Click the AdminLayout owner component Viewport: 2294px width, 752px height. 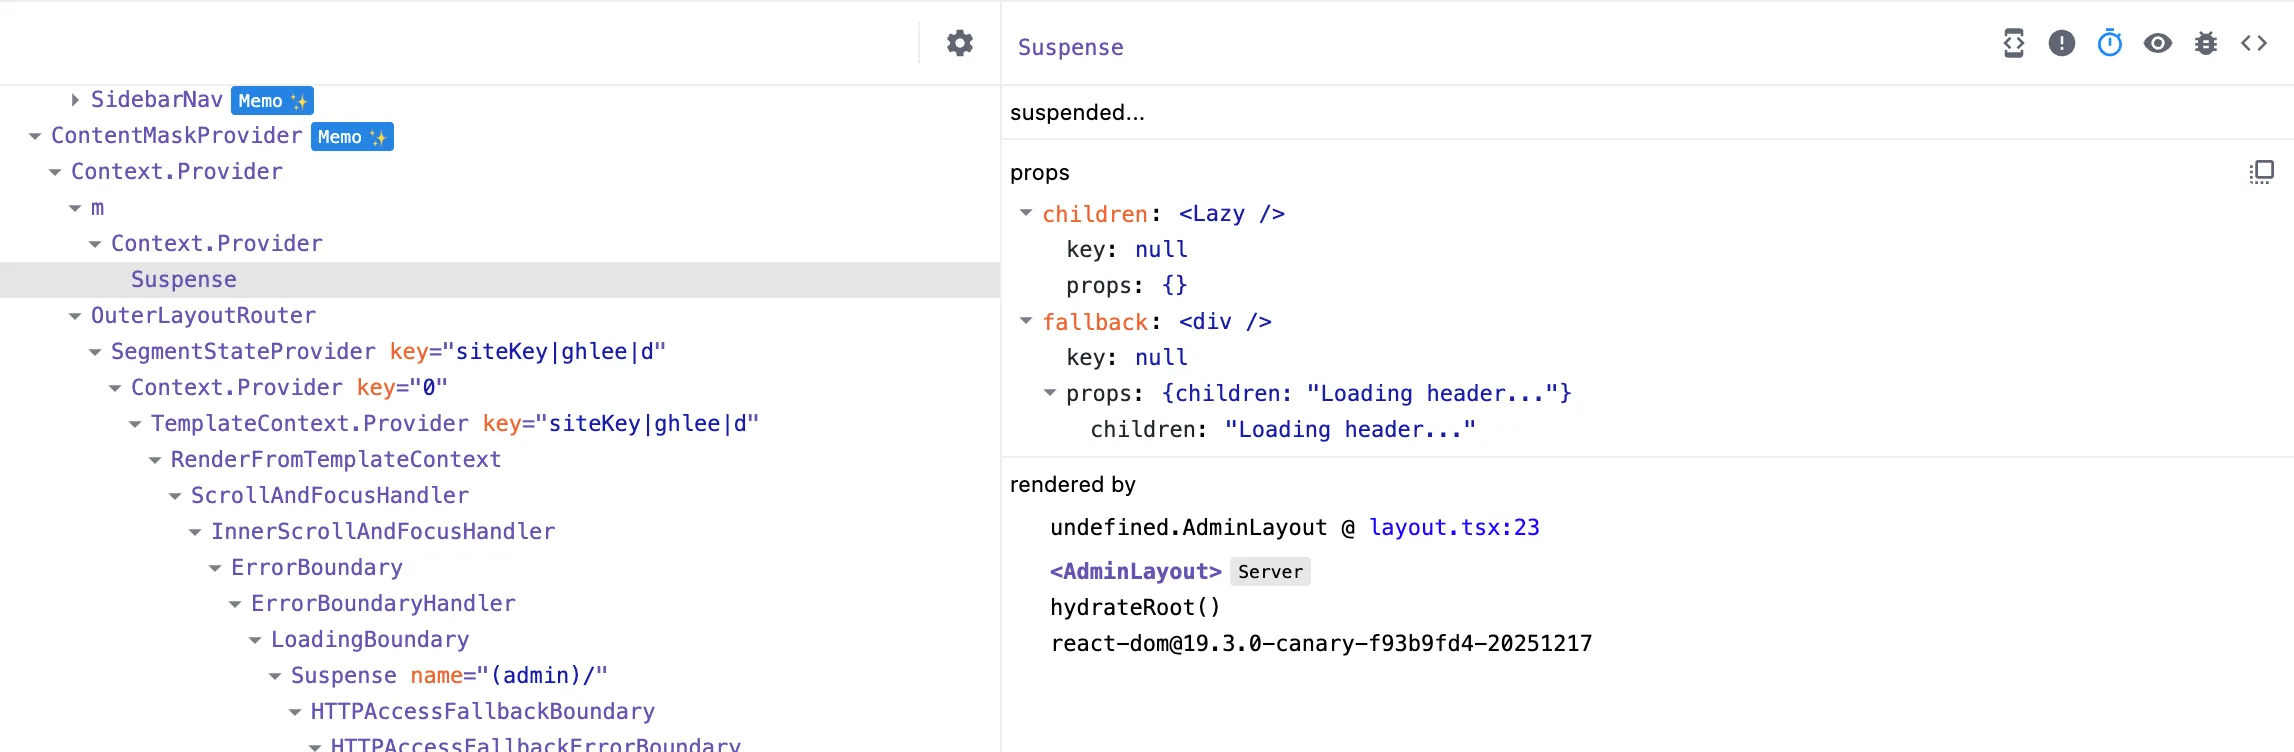tap(1135, 572)
